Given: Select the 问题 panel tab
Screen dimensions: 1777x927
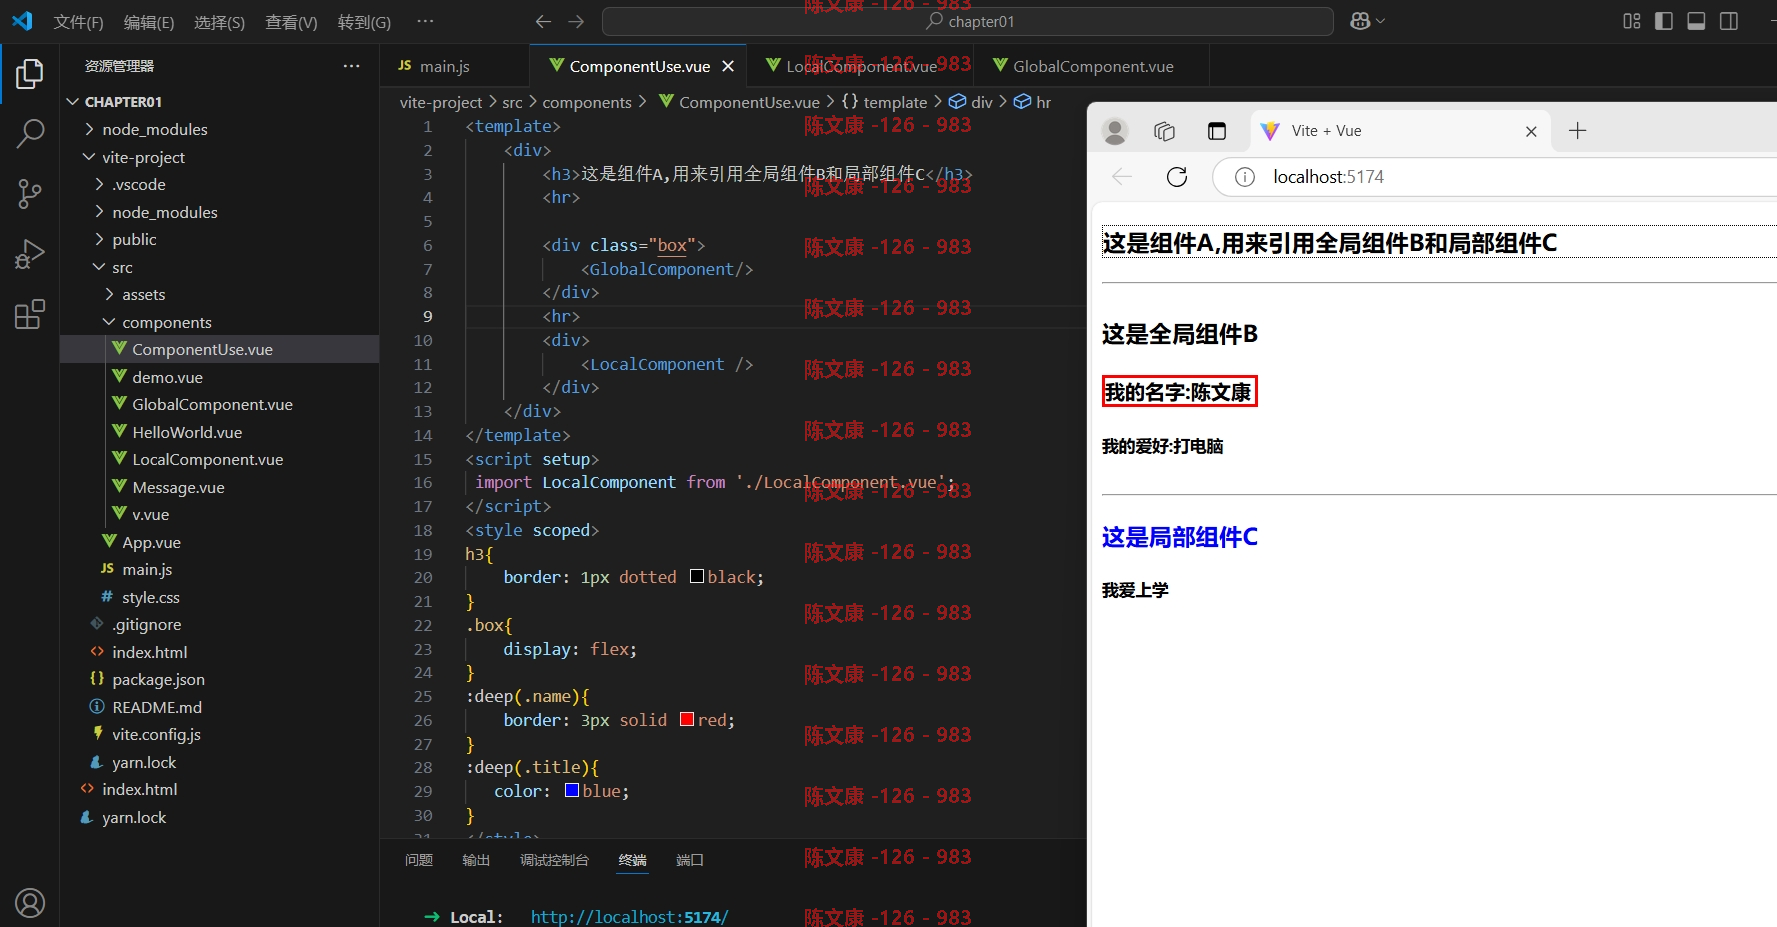Looking at the screenshot, I should click(419, 860).
